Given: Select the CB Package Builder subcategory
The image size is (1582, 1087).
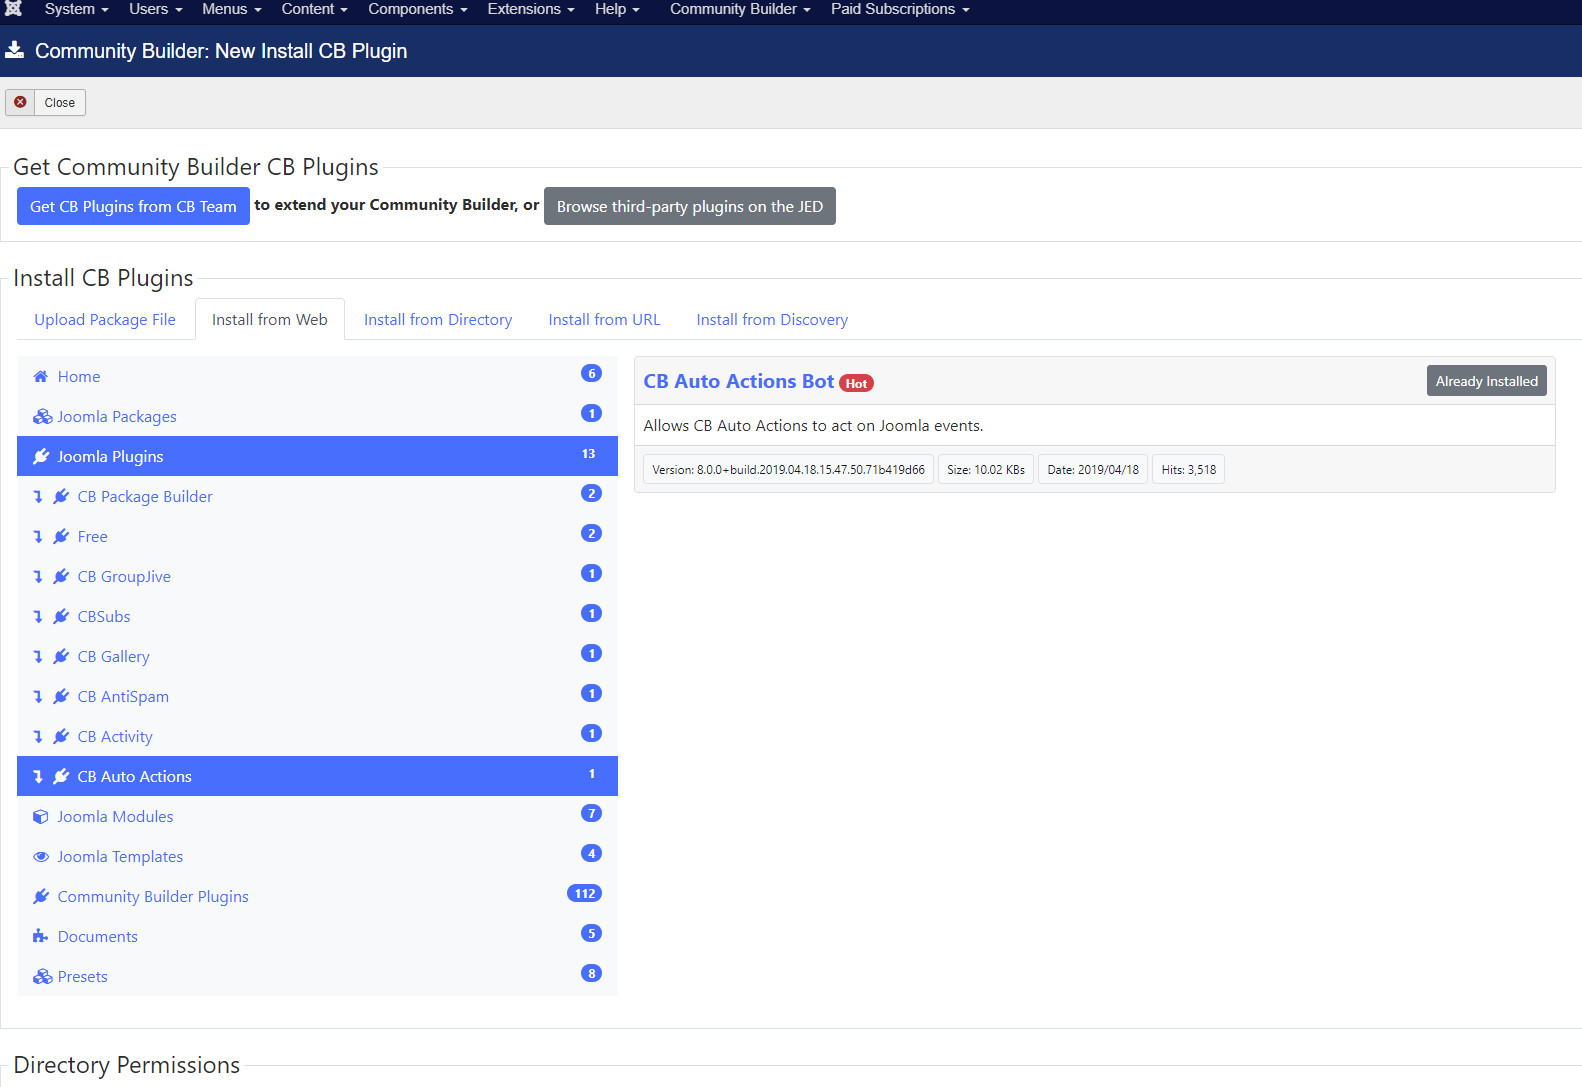Looking at the screenshot, I should point(317,496).
